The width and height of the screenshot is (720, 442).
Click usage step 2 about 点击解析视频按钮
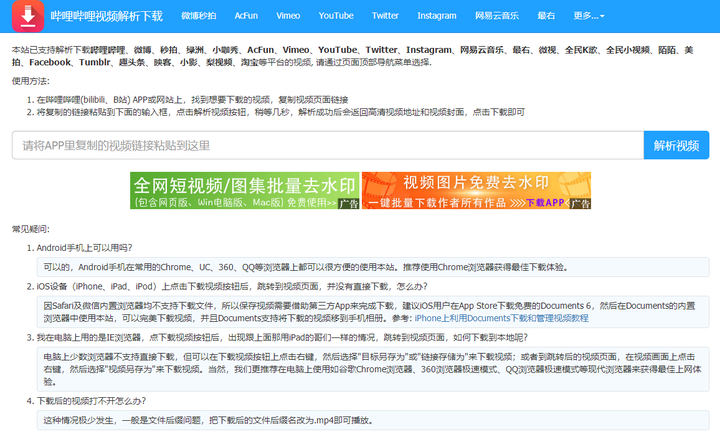click(x=281, y=112)
